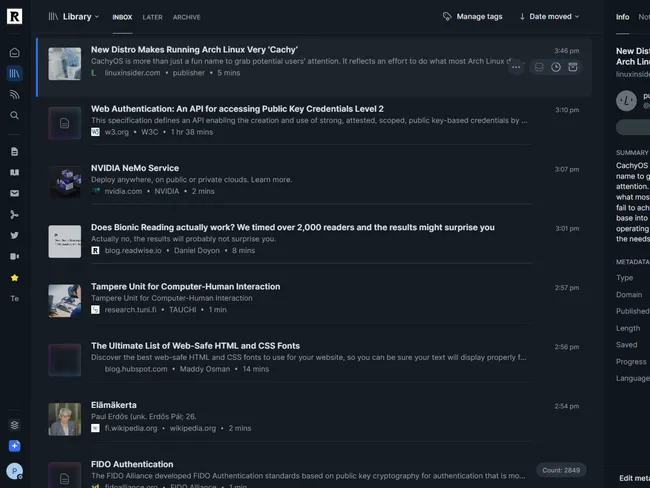
Task: Archive the CachyOS article via box icon
Action: coord(573,67)
